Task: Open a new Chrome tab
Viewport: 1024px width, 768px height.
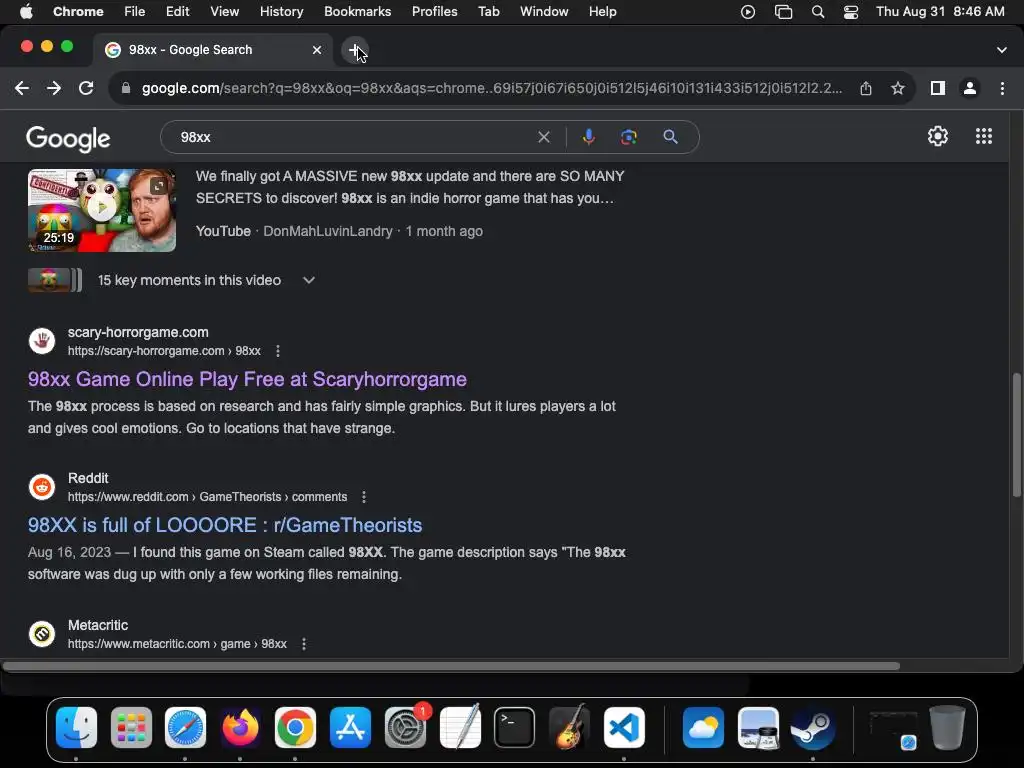Action: click(x=355, y=50)
